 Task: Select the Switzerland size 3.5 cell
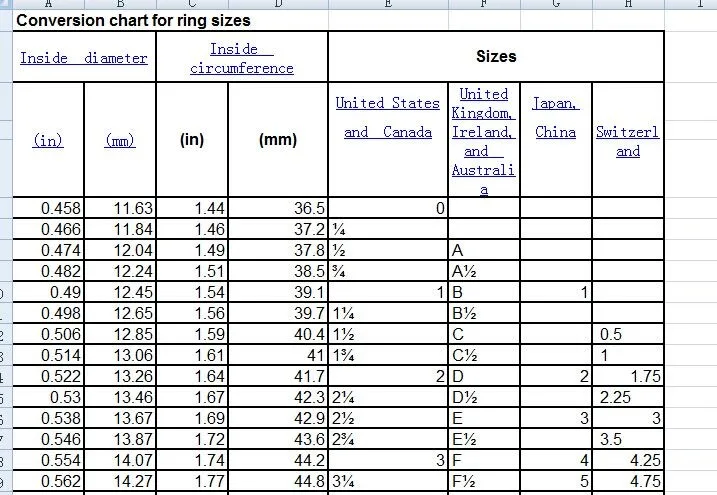628,439
